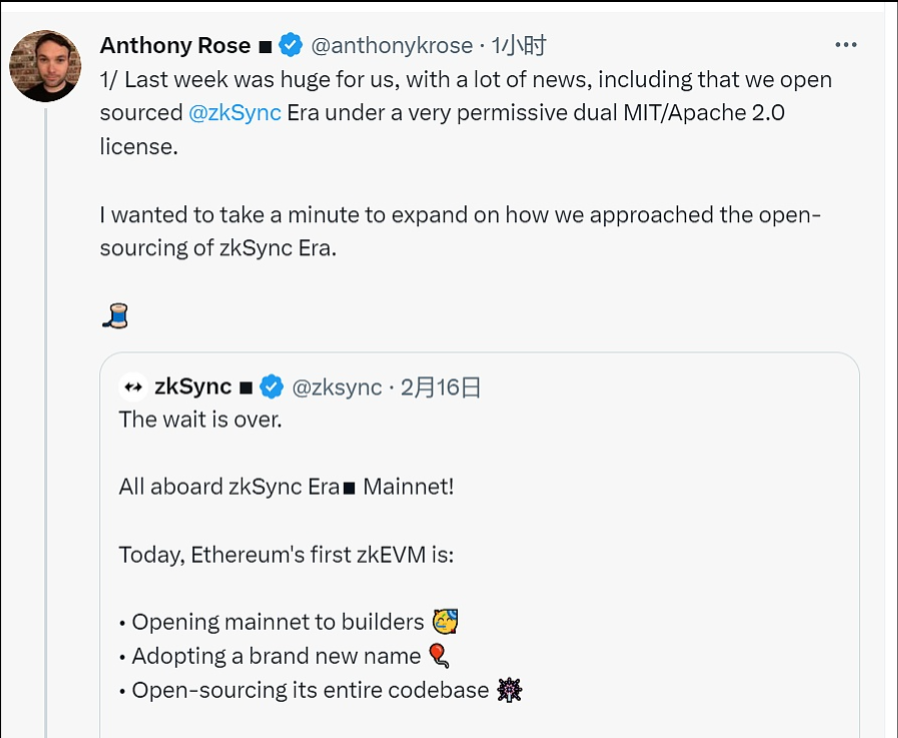Click the emoji after 'entire codebase'
Image resolution: width=898 pixels, height=738 pixels.
click(x=510, y=689)
